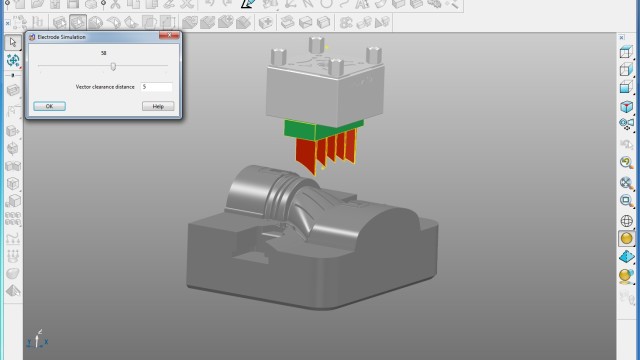Click the pressed solid feature toolbar button
The height and width of the screenshot is (360, 640).
point(78,22)
